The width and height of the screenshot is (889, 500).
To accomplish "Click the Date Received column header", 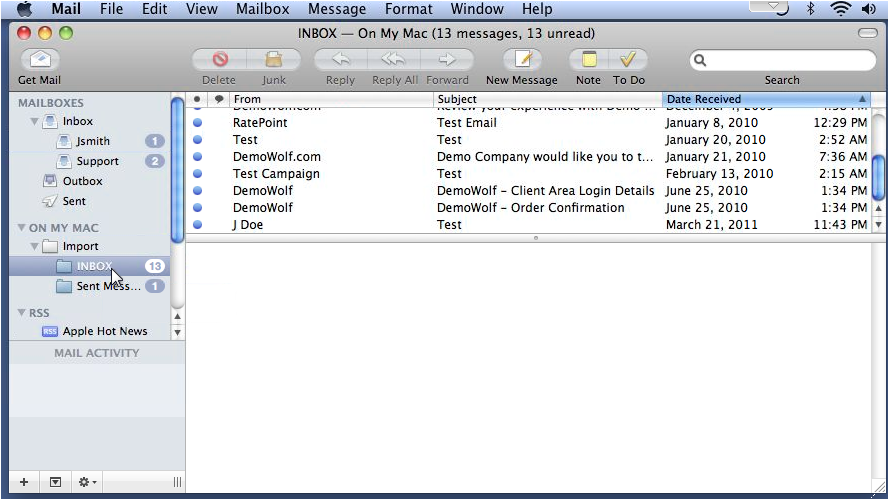I will [765, 99].
